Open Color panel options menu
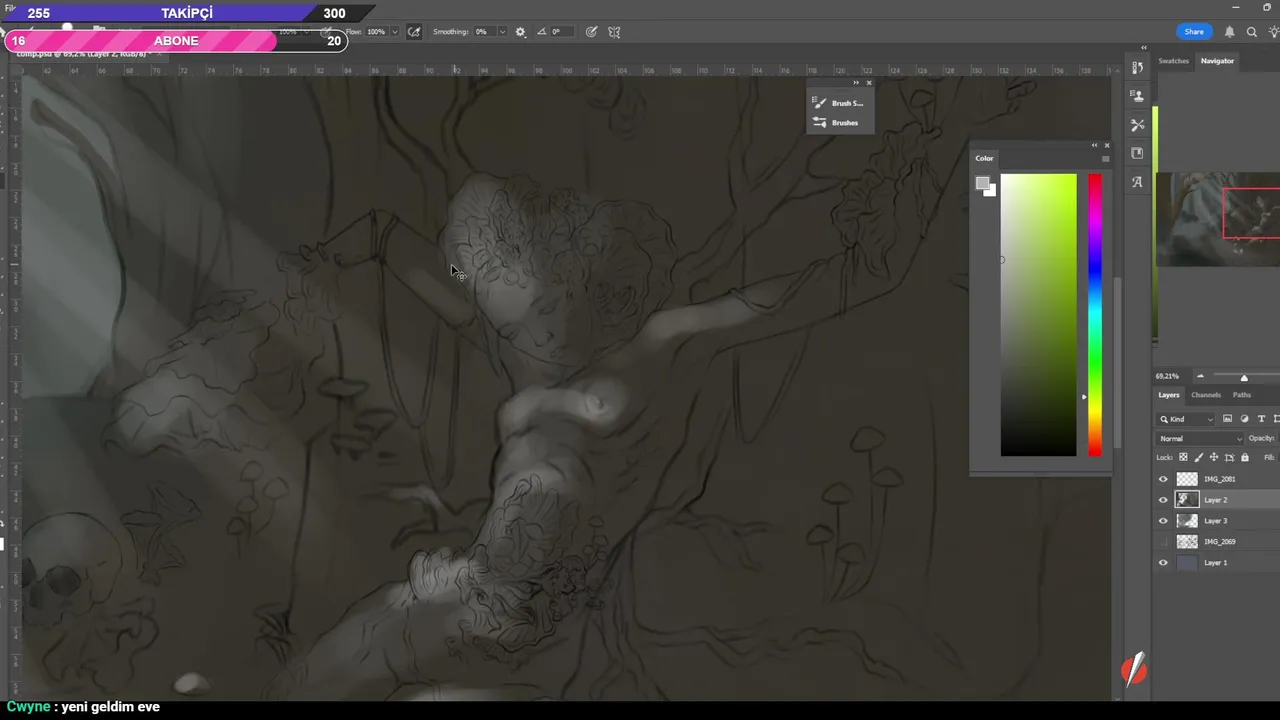 (x=1105, y=158)
